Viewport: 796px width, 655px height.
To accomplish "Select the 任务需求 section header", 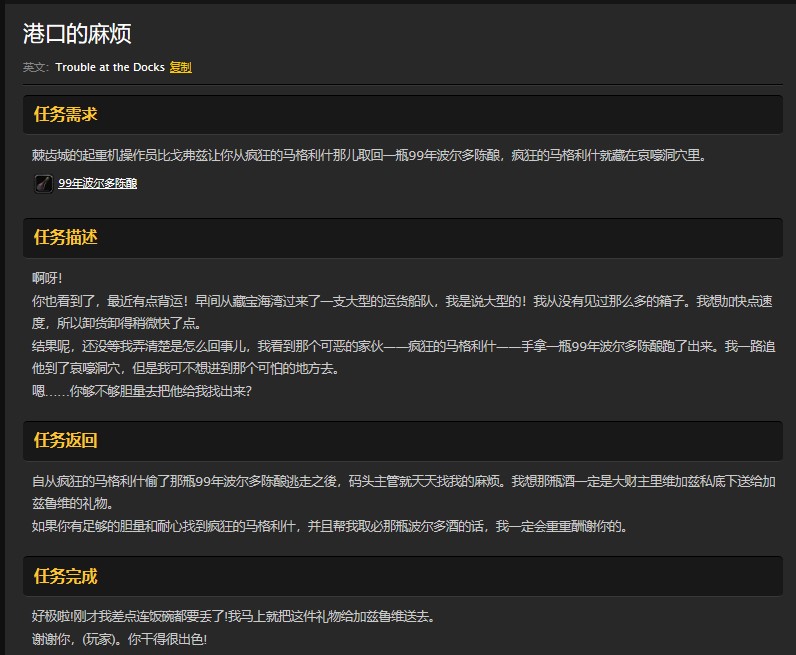I will tap(66, 114).
